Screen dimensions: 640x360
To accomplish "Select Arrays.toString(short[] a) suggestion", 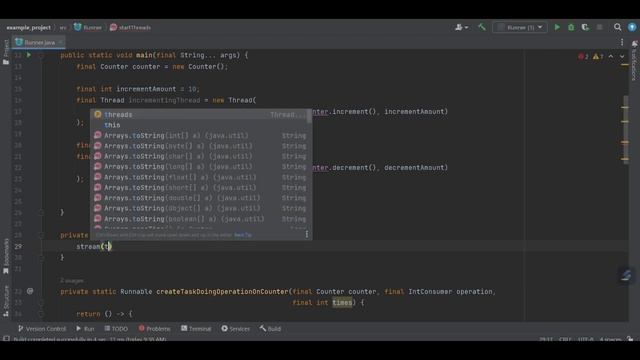I will click(x=199, y=188).
